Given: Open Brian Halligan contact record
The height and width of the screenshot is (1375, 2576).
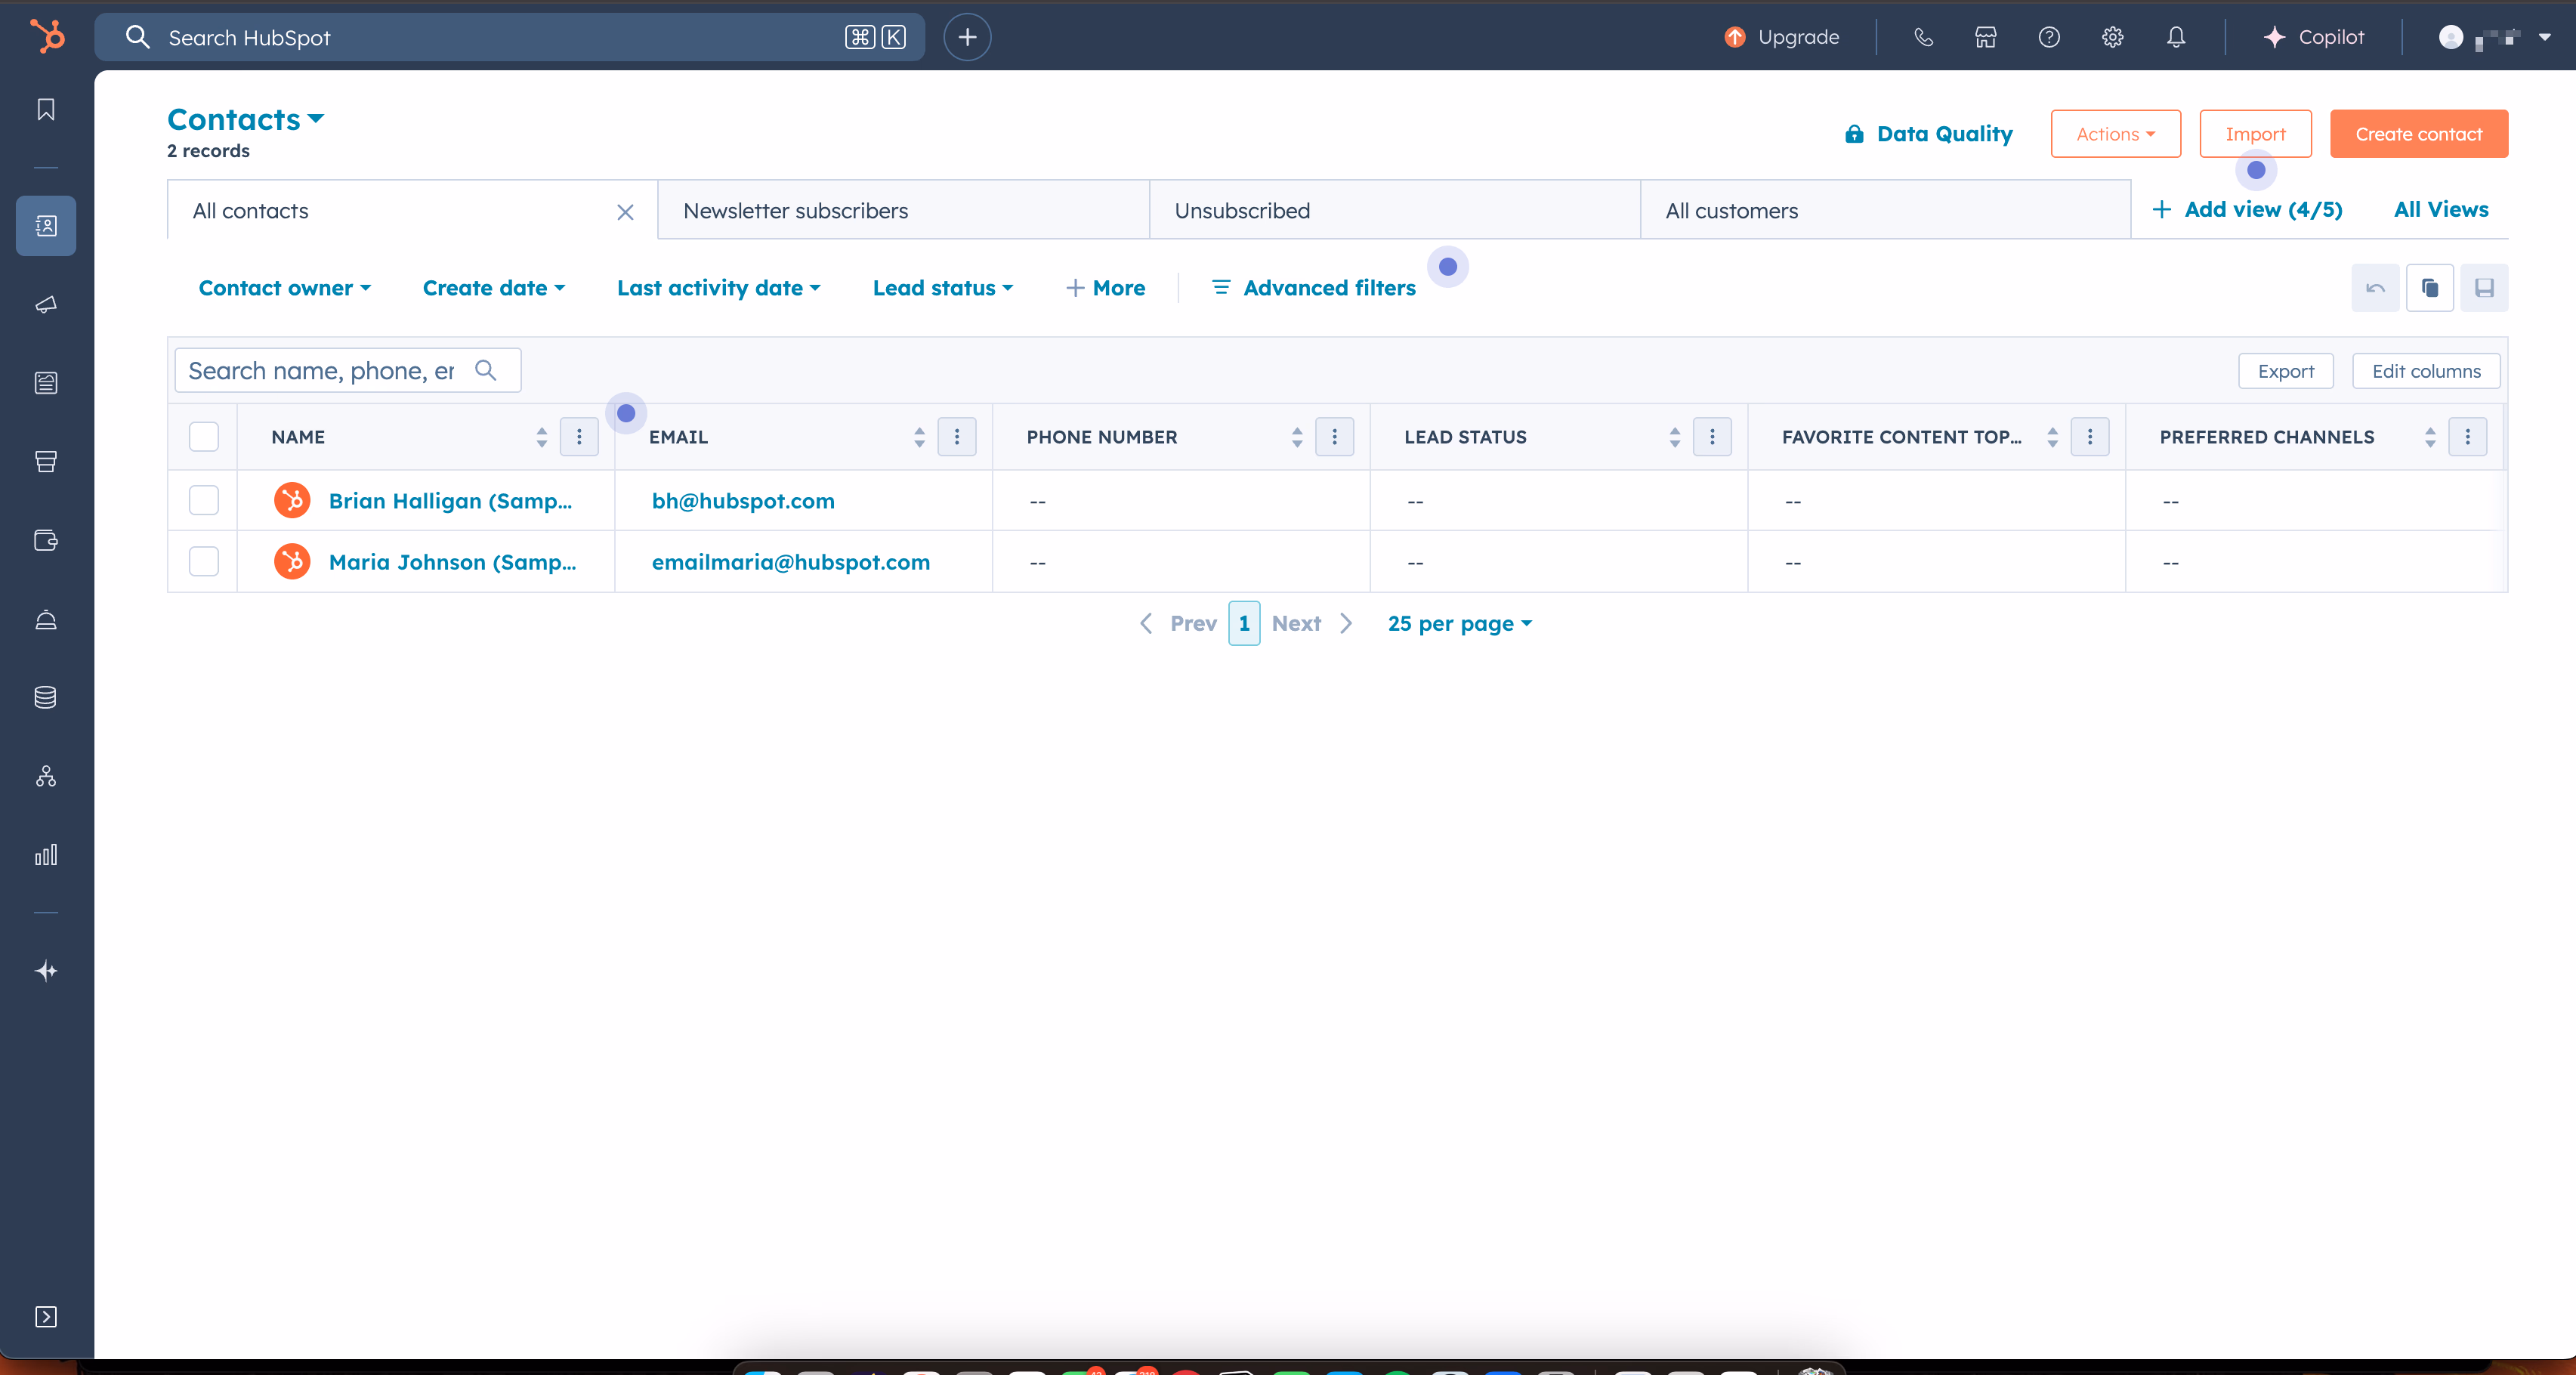Looking at the screenshot, I should 450,500.
